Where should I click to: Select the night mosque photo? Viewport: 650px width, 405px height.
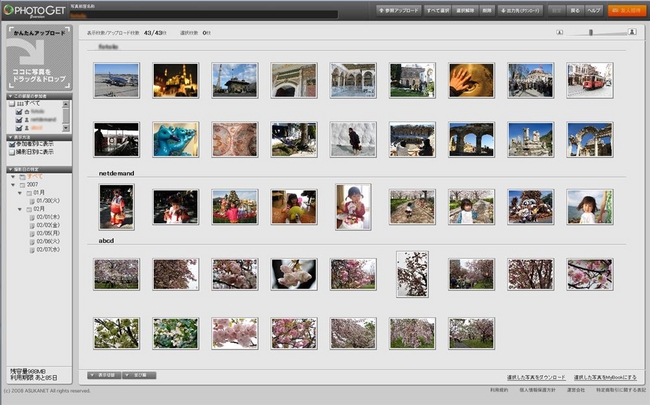(x=176, y=80)
